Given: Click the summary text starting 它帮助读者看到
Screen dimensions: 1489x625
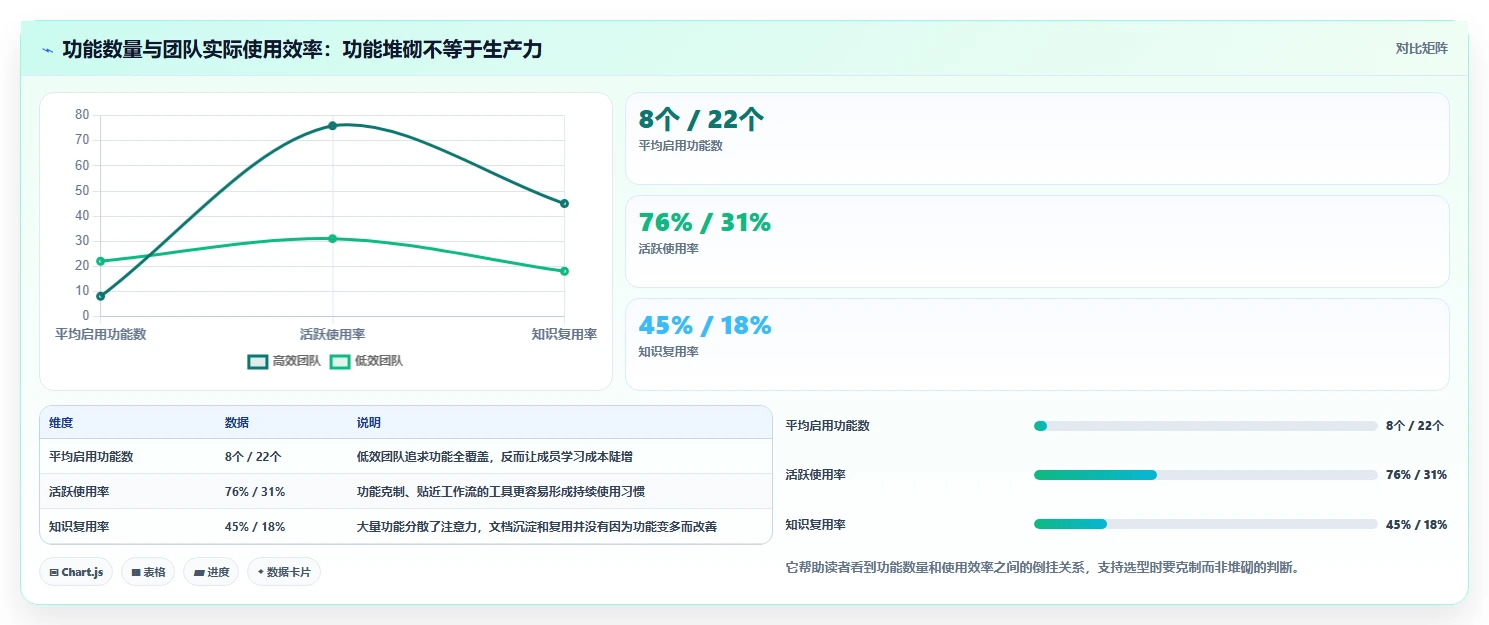Looking at the screenshot, I should pos(1042,567).
